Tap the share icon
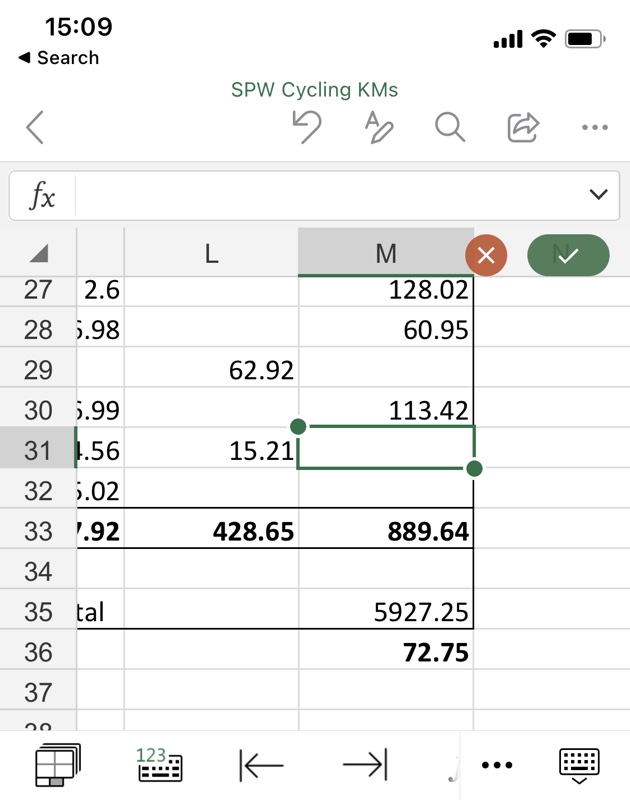This screenshot has width=630, height=800. pyautogui.click(x=522, y=128)
